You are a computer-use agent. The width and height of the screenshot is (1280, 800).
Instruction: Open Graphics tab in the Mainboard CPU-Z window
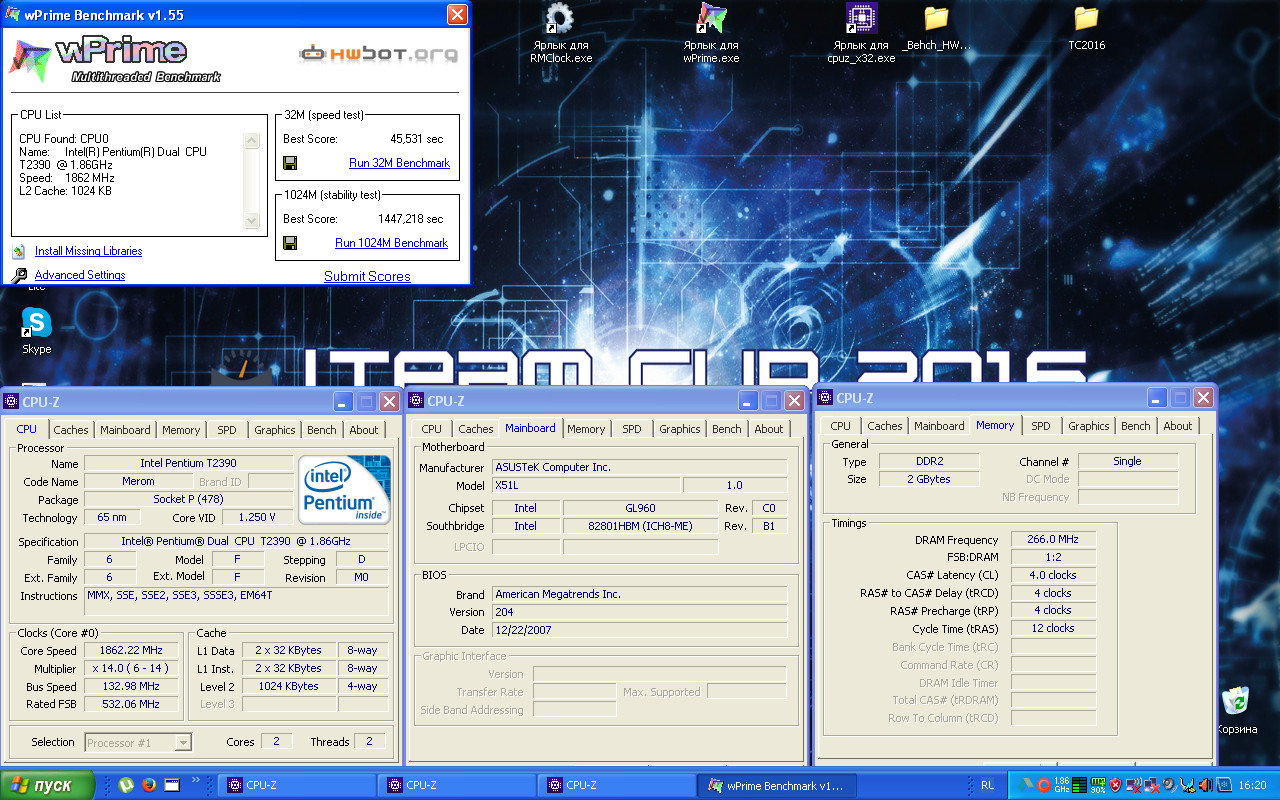click(x=680, y=429)
